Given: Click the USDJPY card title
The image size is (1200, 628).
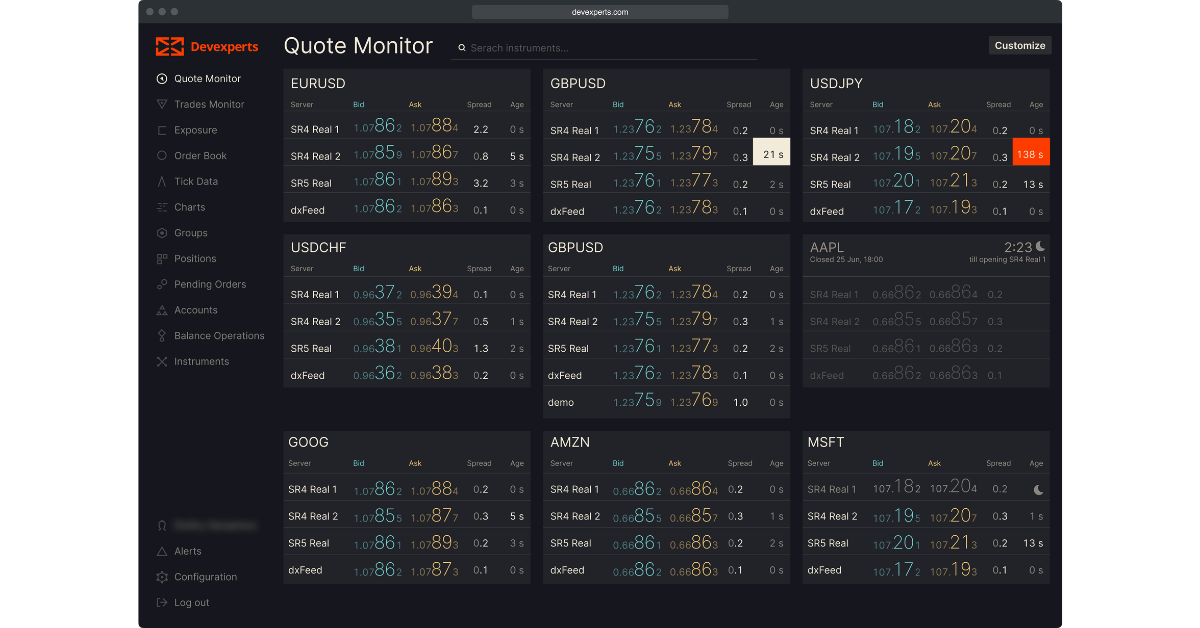Looking at the screenshot, I should (836, 84).
